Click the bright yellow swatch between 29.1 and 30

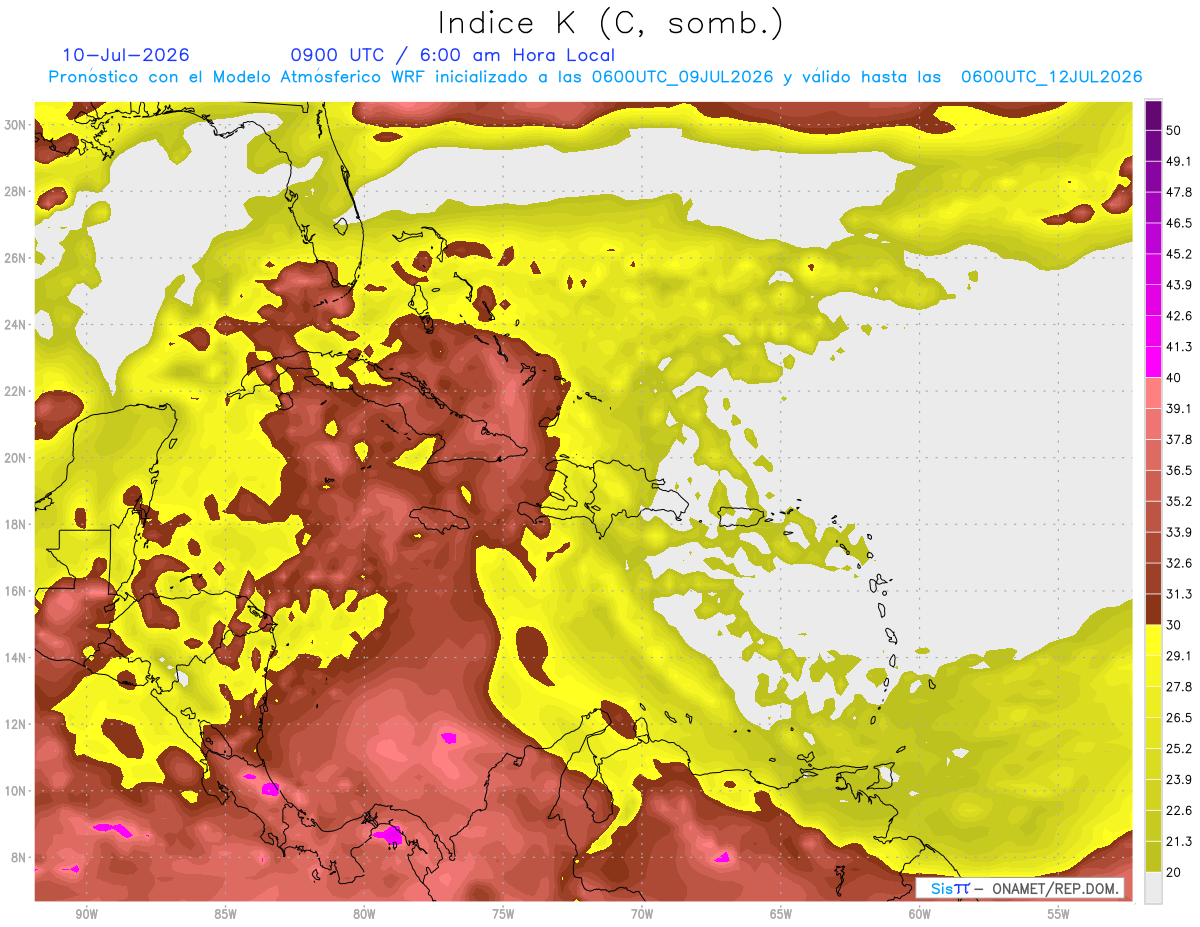[1153, 640]
